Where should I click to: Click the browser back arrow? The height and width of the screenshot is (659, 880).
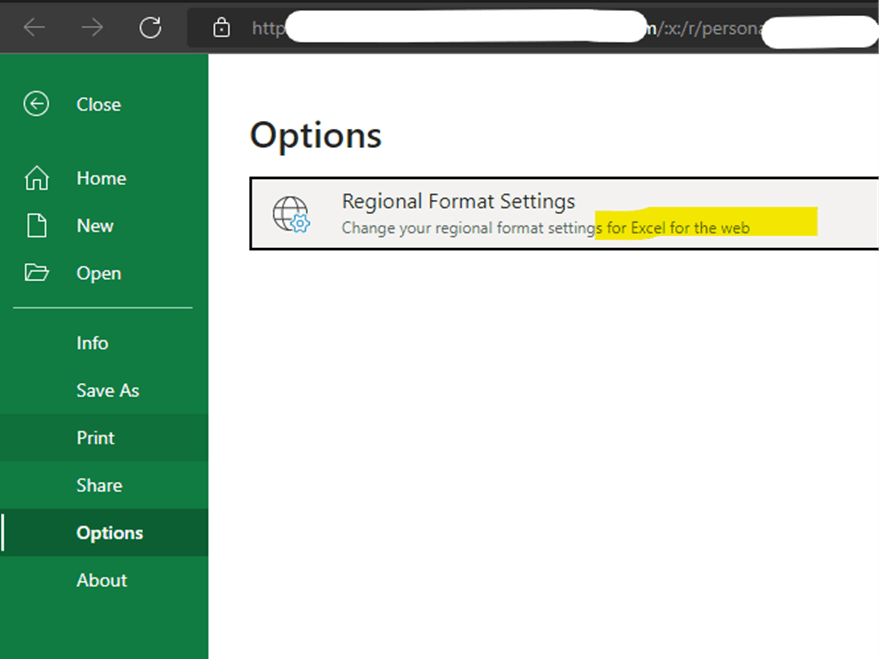coord(35,27)
